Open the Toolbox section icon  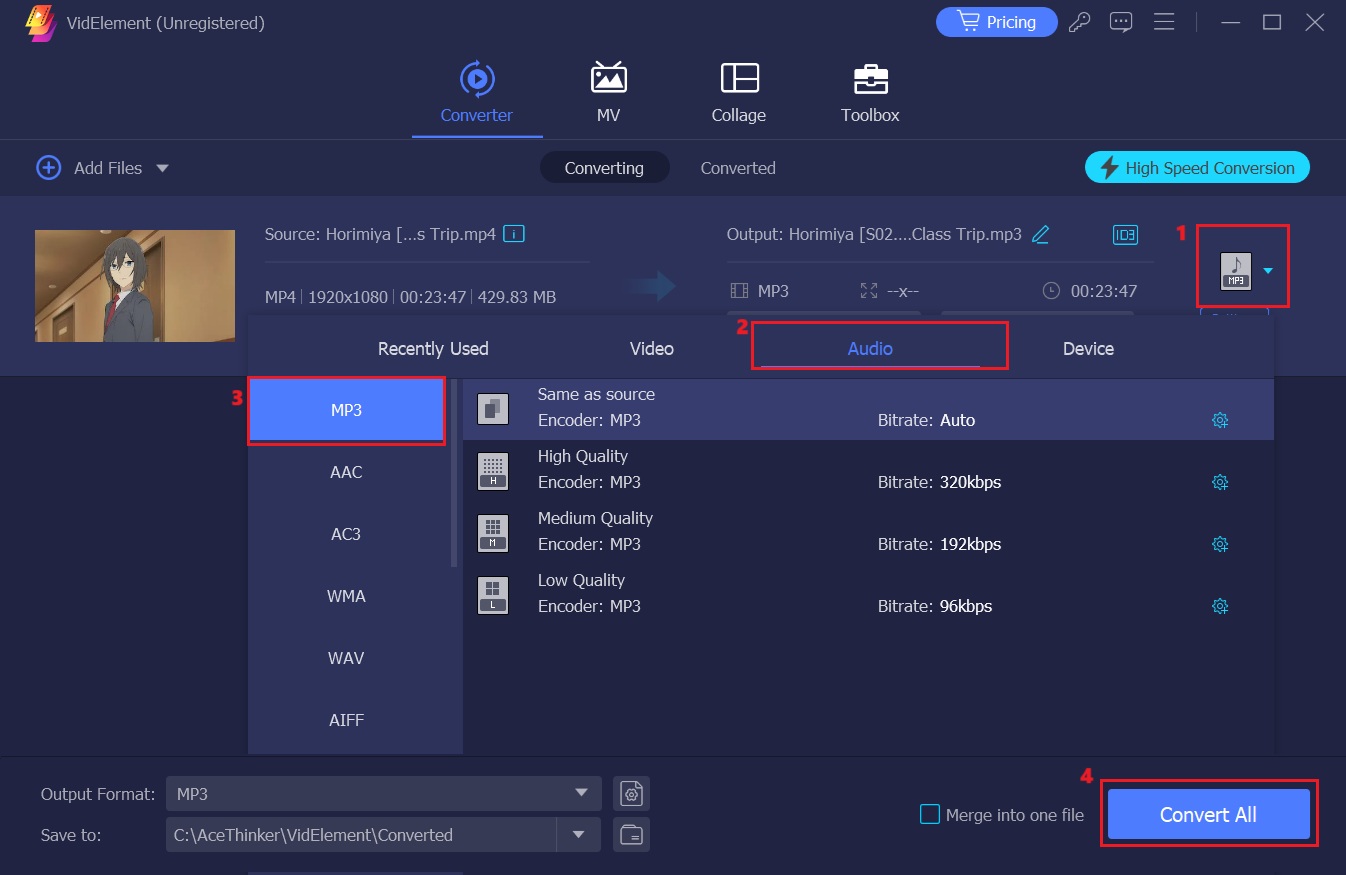coord(869,79)
